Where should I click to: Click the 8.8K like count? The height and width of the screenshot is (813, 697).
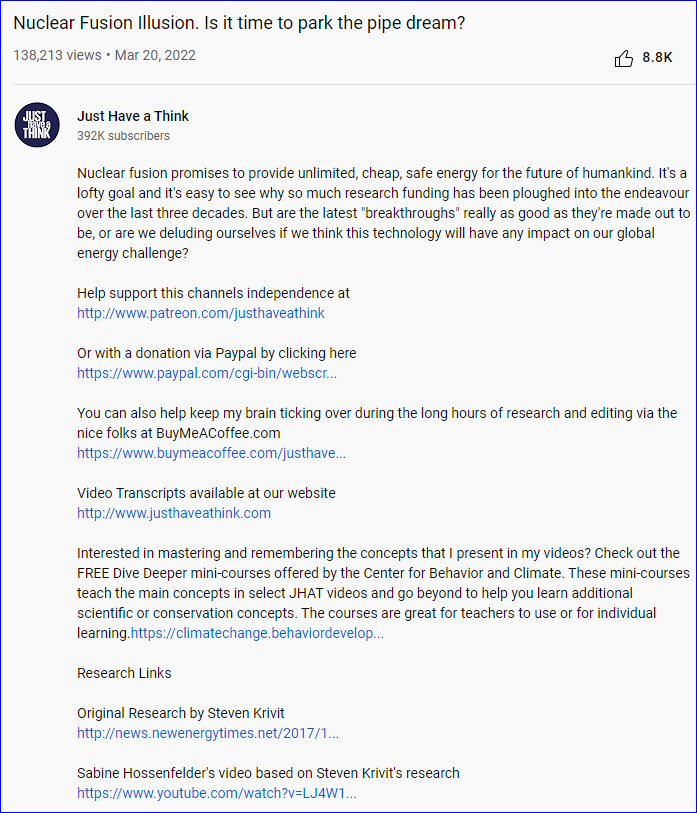657,58
